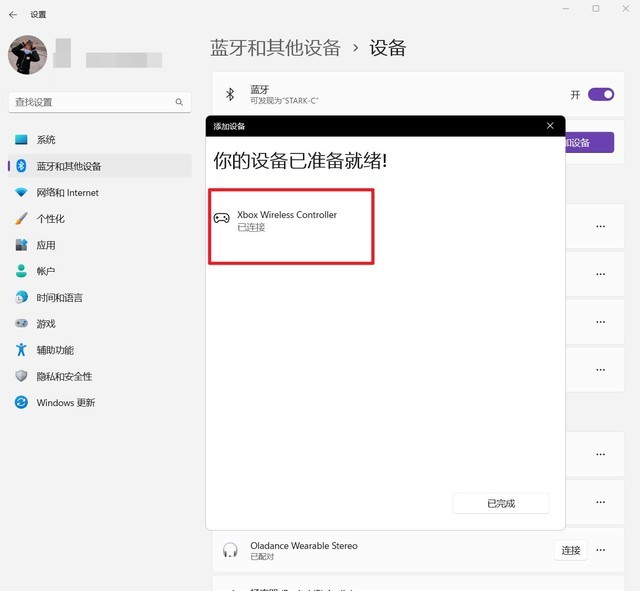
Task: Open Windows 更新 settings
Action: (x=100, y=402)
